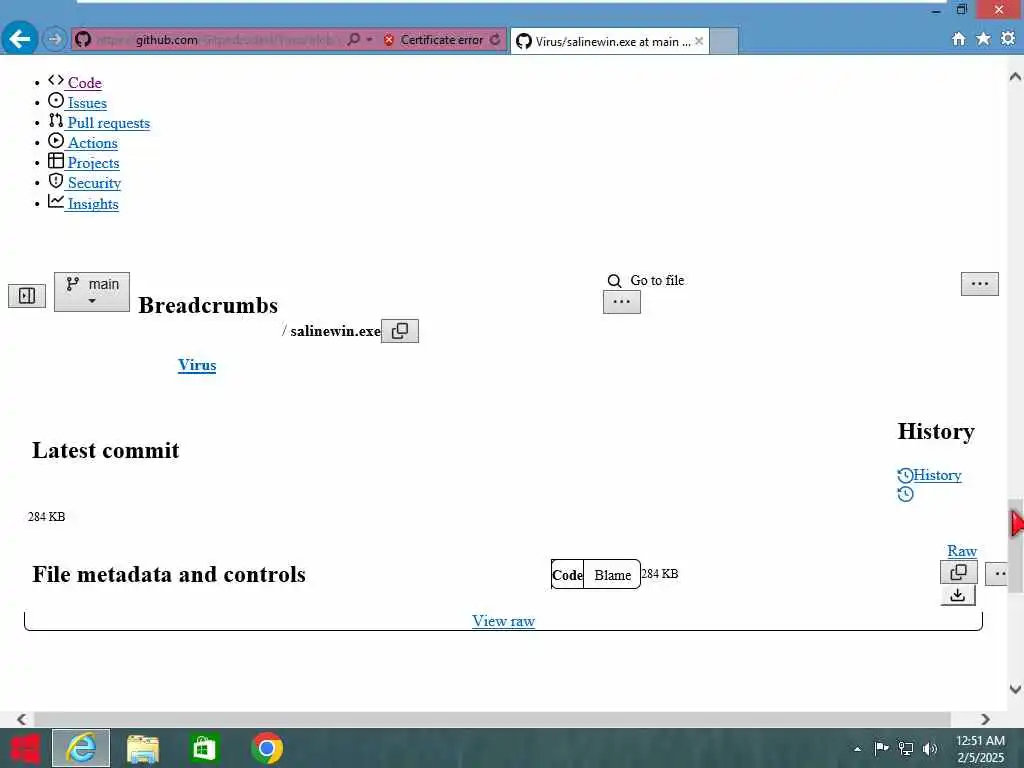This screenshot has height=768, width=1024.
Task: Open Windows Store from taskbar
Action: point(204,748)
